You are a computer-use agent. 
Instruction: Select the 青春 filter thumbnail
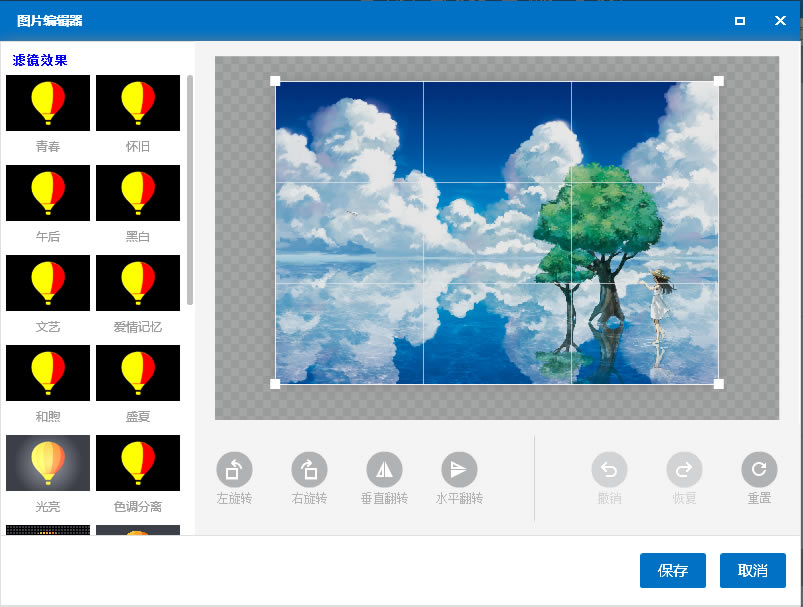click(48, 103)
